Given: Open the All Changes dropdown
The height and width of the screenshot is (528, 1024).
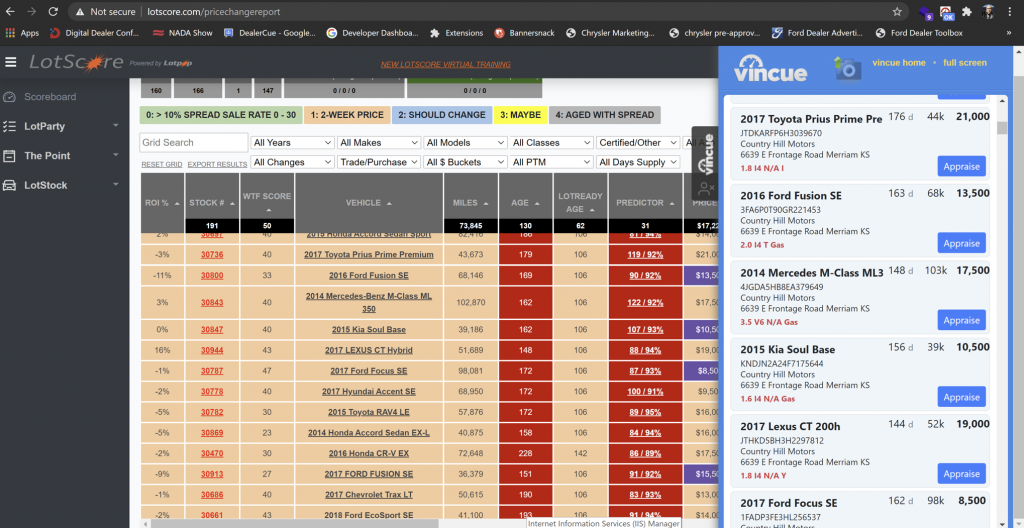Looking at the screenshot, I should (293, 162).
